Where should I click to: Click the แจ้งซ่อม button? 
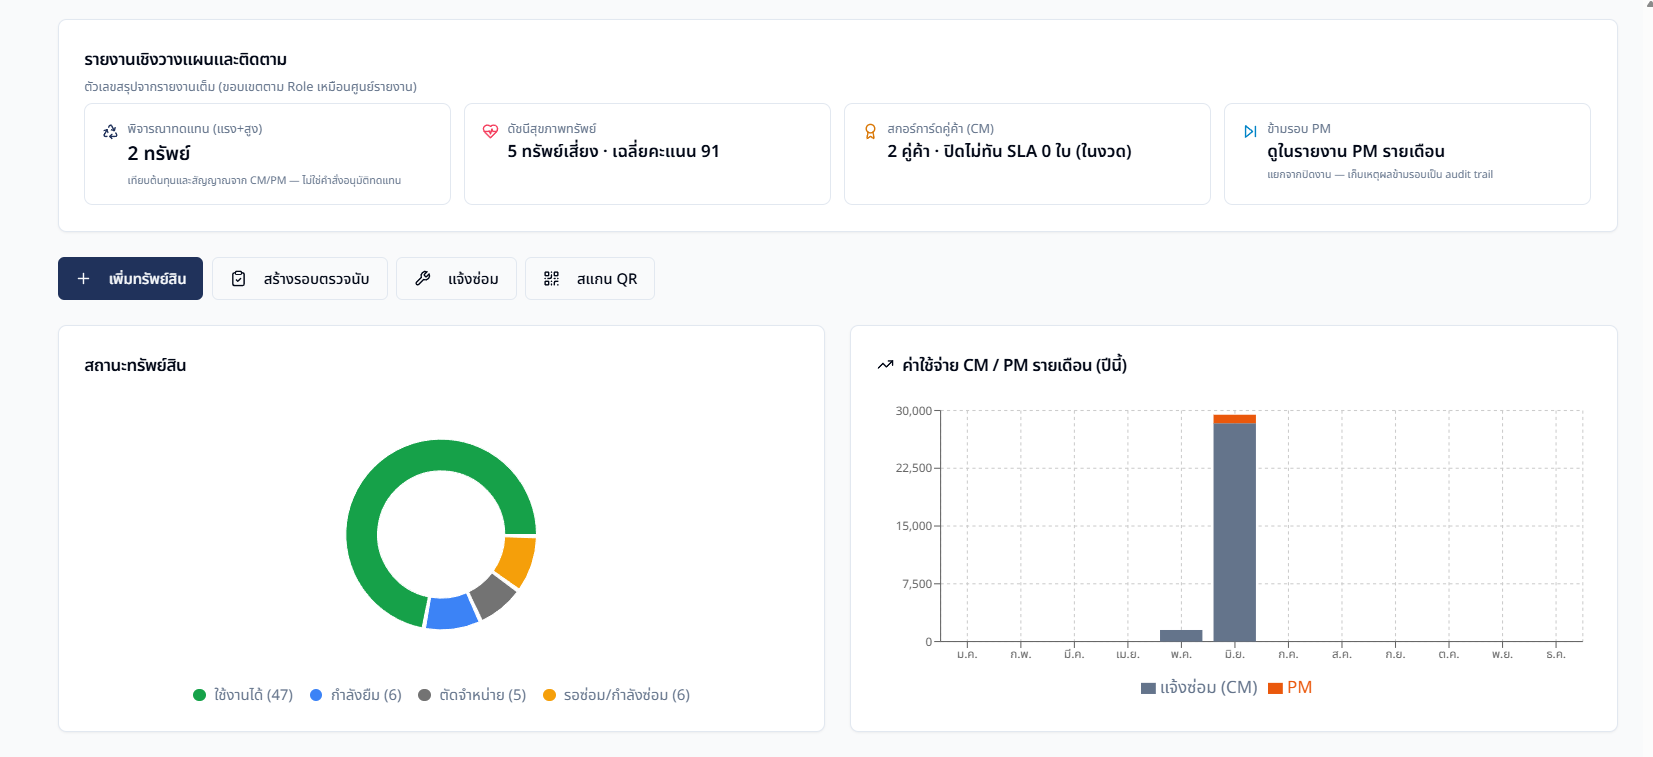coord(456,279)
